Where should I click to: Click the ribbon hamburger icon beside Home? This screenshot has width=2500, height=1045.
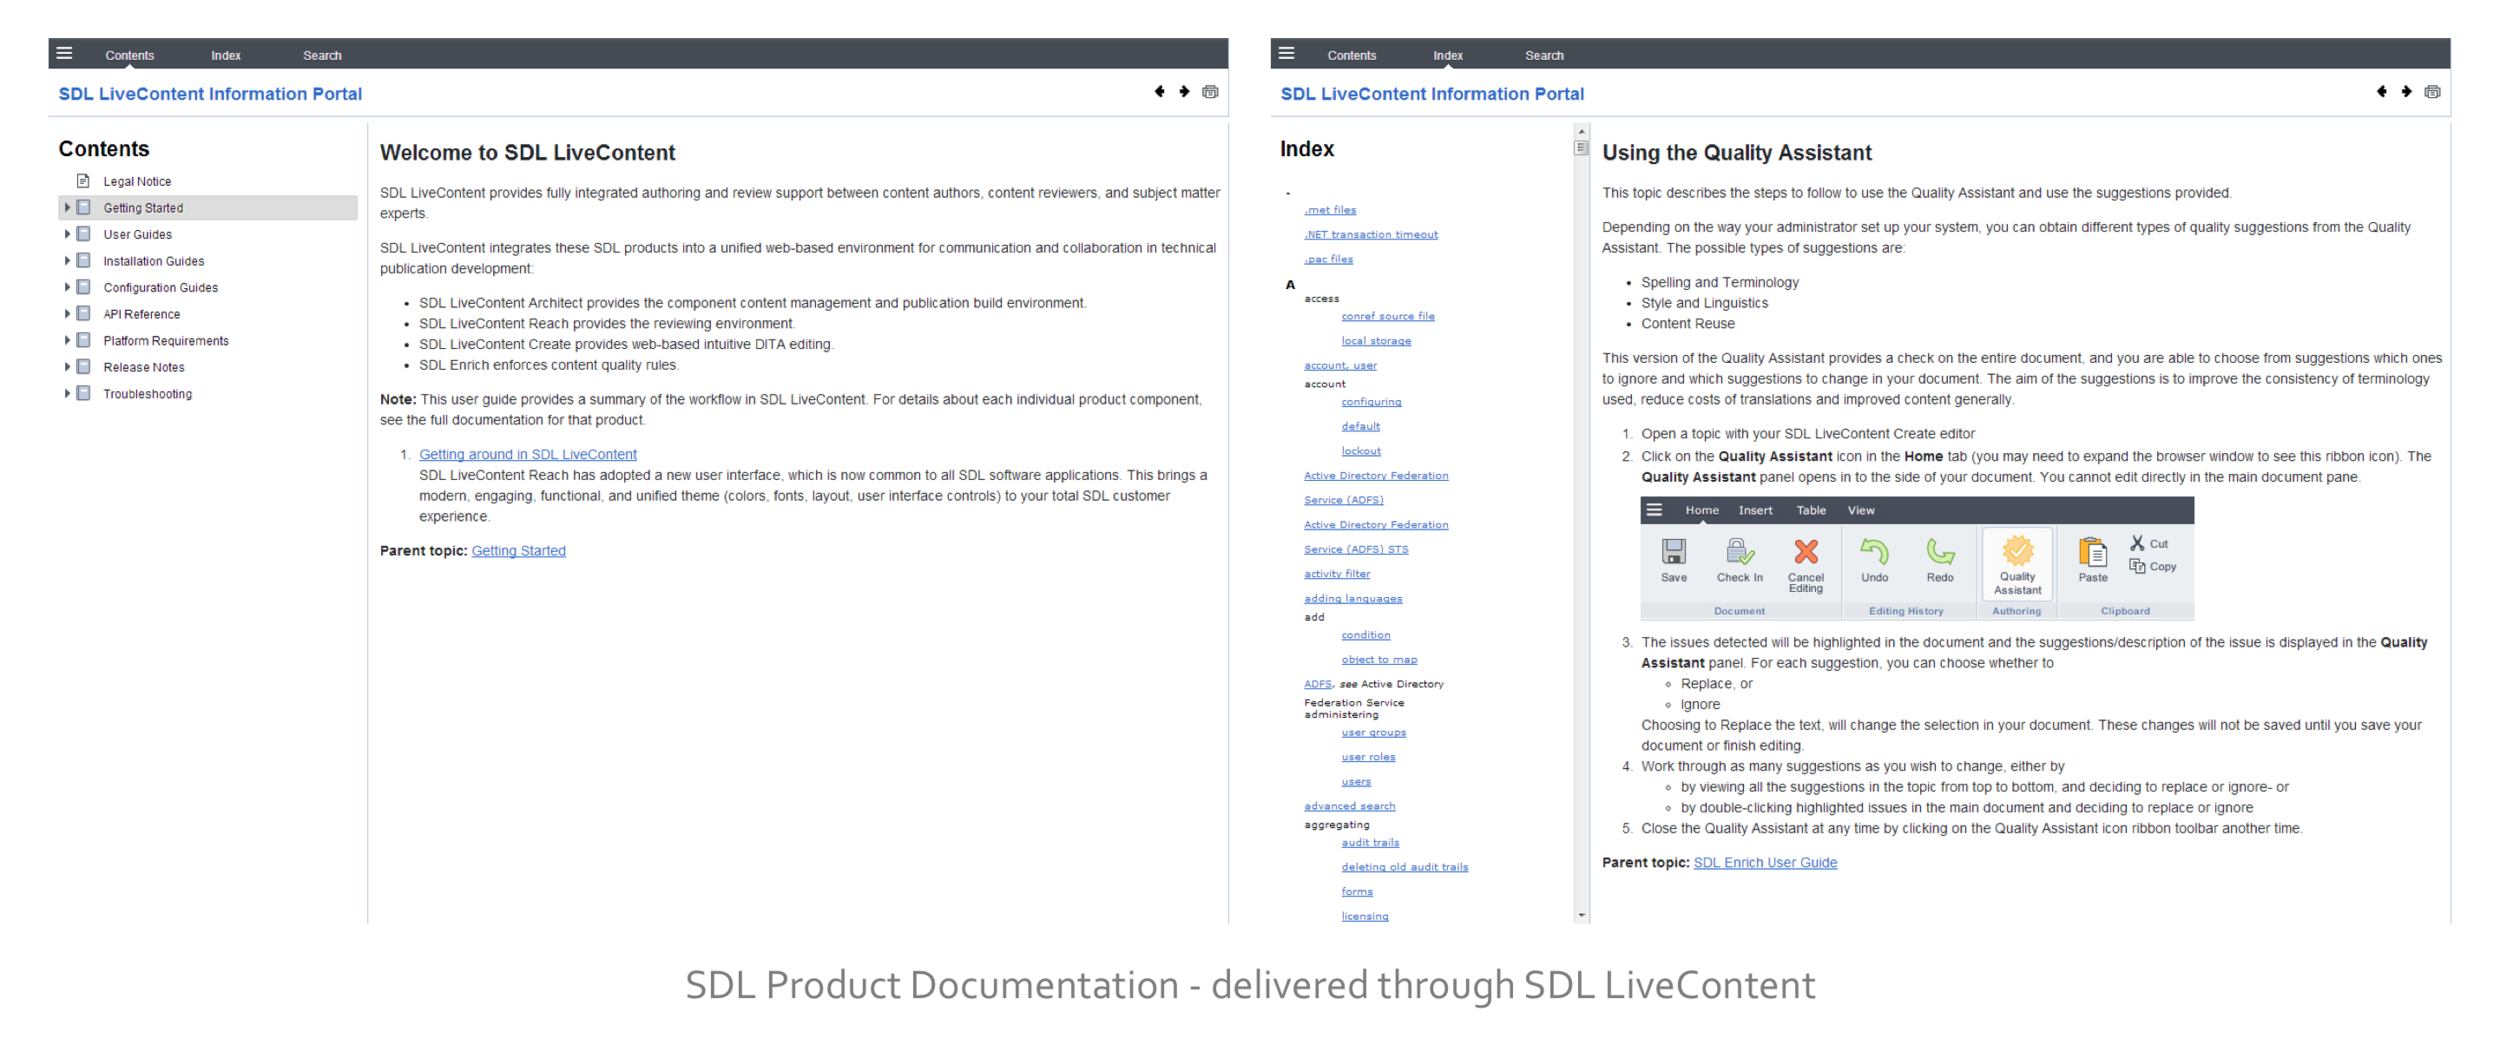coord(1655,510)
